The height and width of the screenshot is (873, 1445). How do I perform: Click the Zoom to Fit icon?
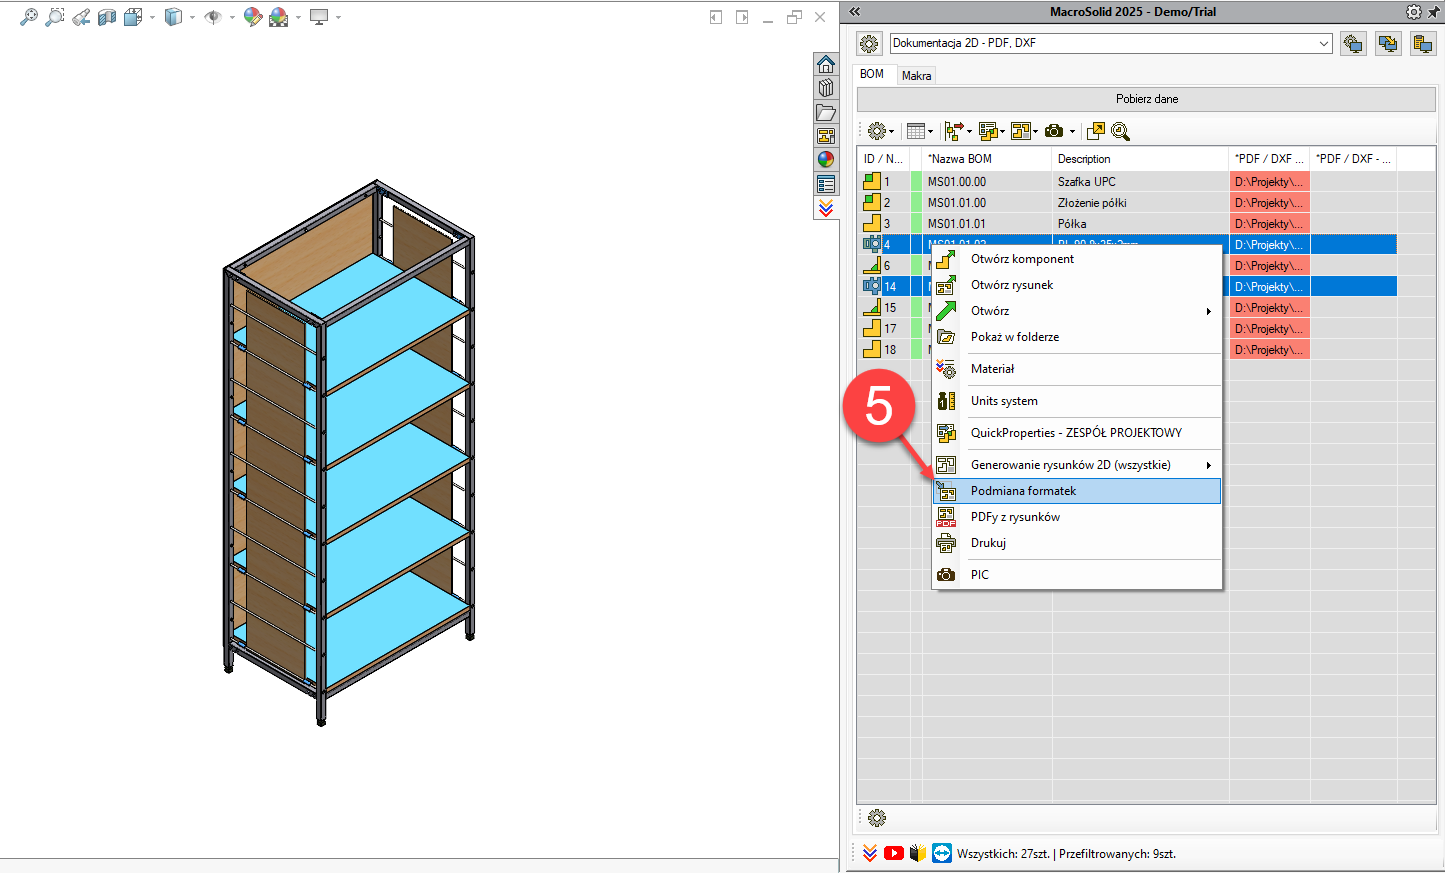tap(29, 17)
